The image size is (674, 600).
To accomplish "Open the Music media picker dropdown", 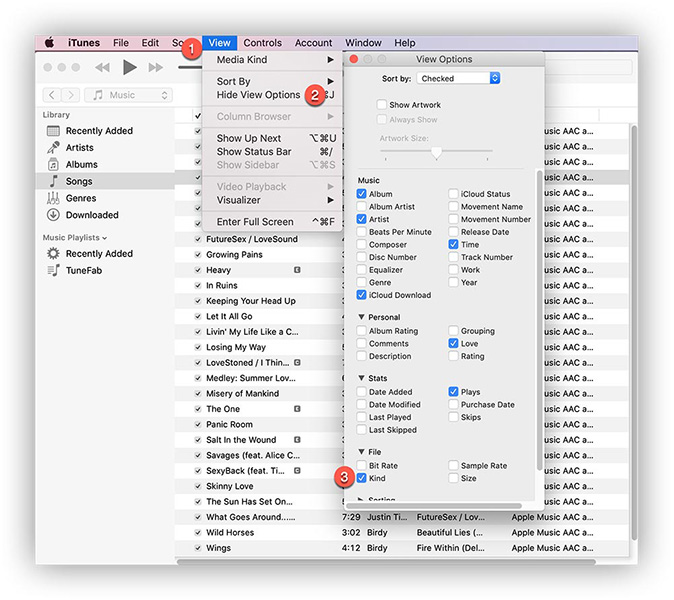I will tap(129, 95).
